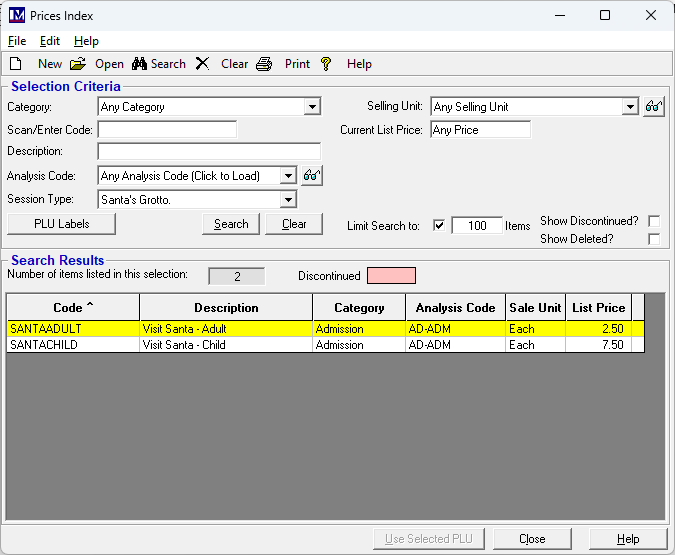Click the number of items listed field
This screenshot has width=675, height=555.
(237, 276)
